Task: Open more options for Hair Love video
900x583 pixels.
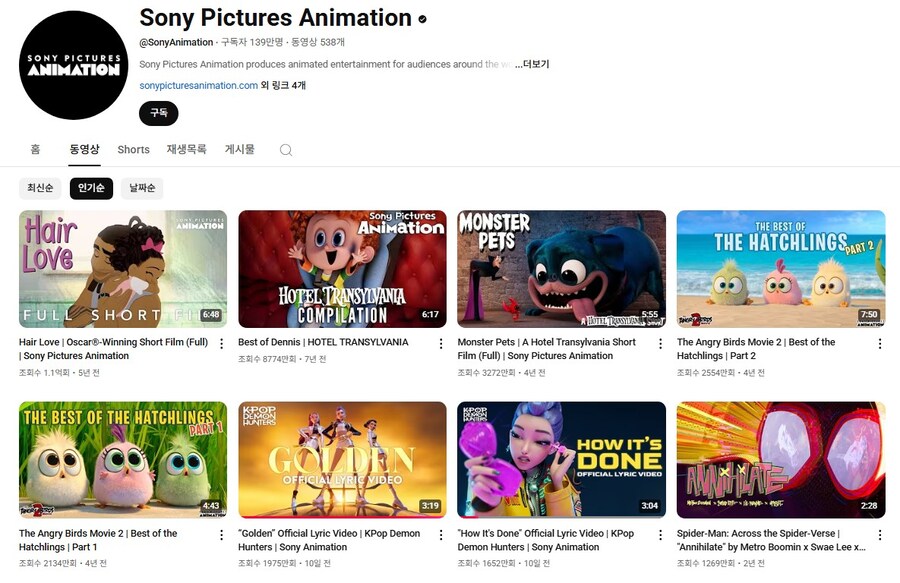Action: point(222,344)
